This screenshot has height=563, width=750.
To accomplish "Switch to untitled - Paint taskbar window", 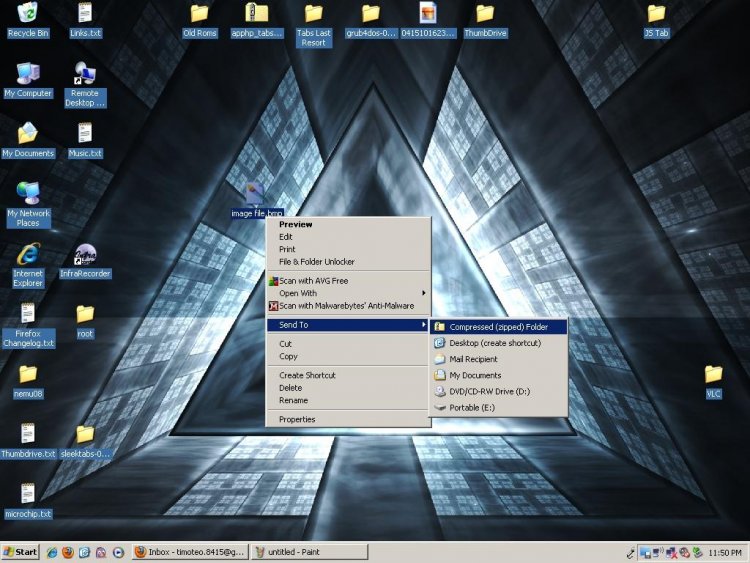I will [309, 552].
